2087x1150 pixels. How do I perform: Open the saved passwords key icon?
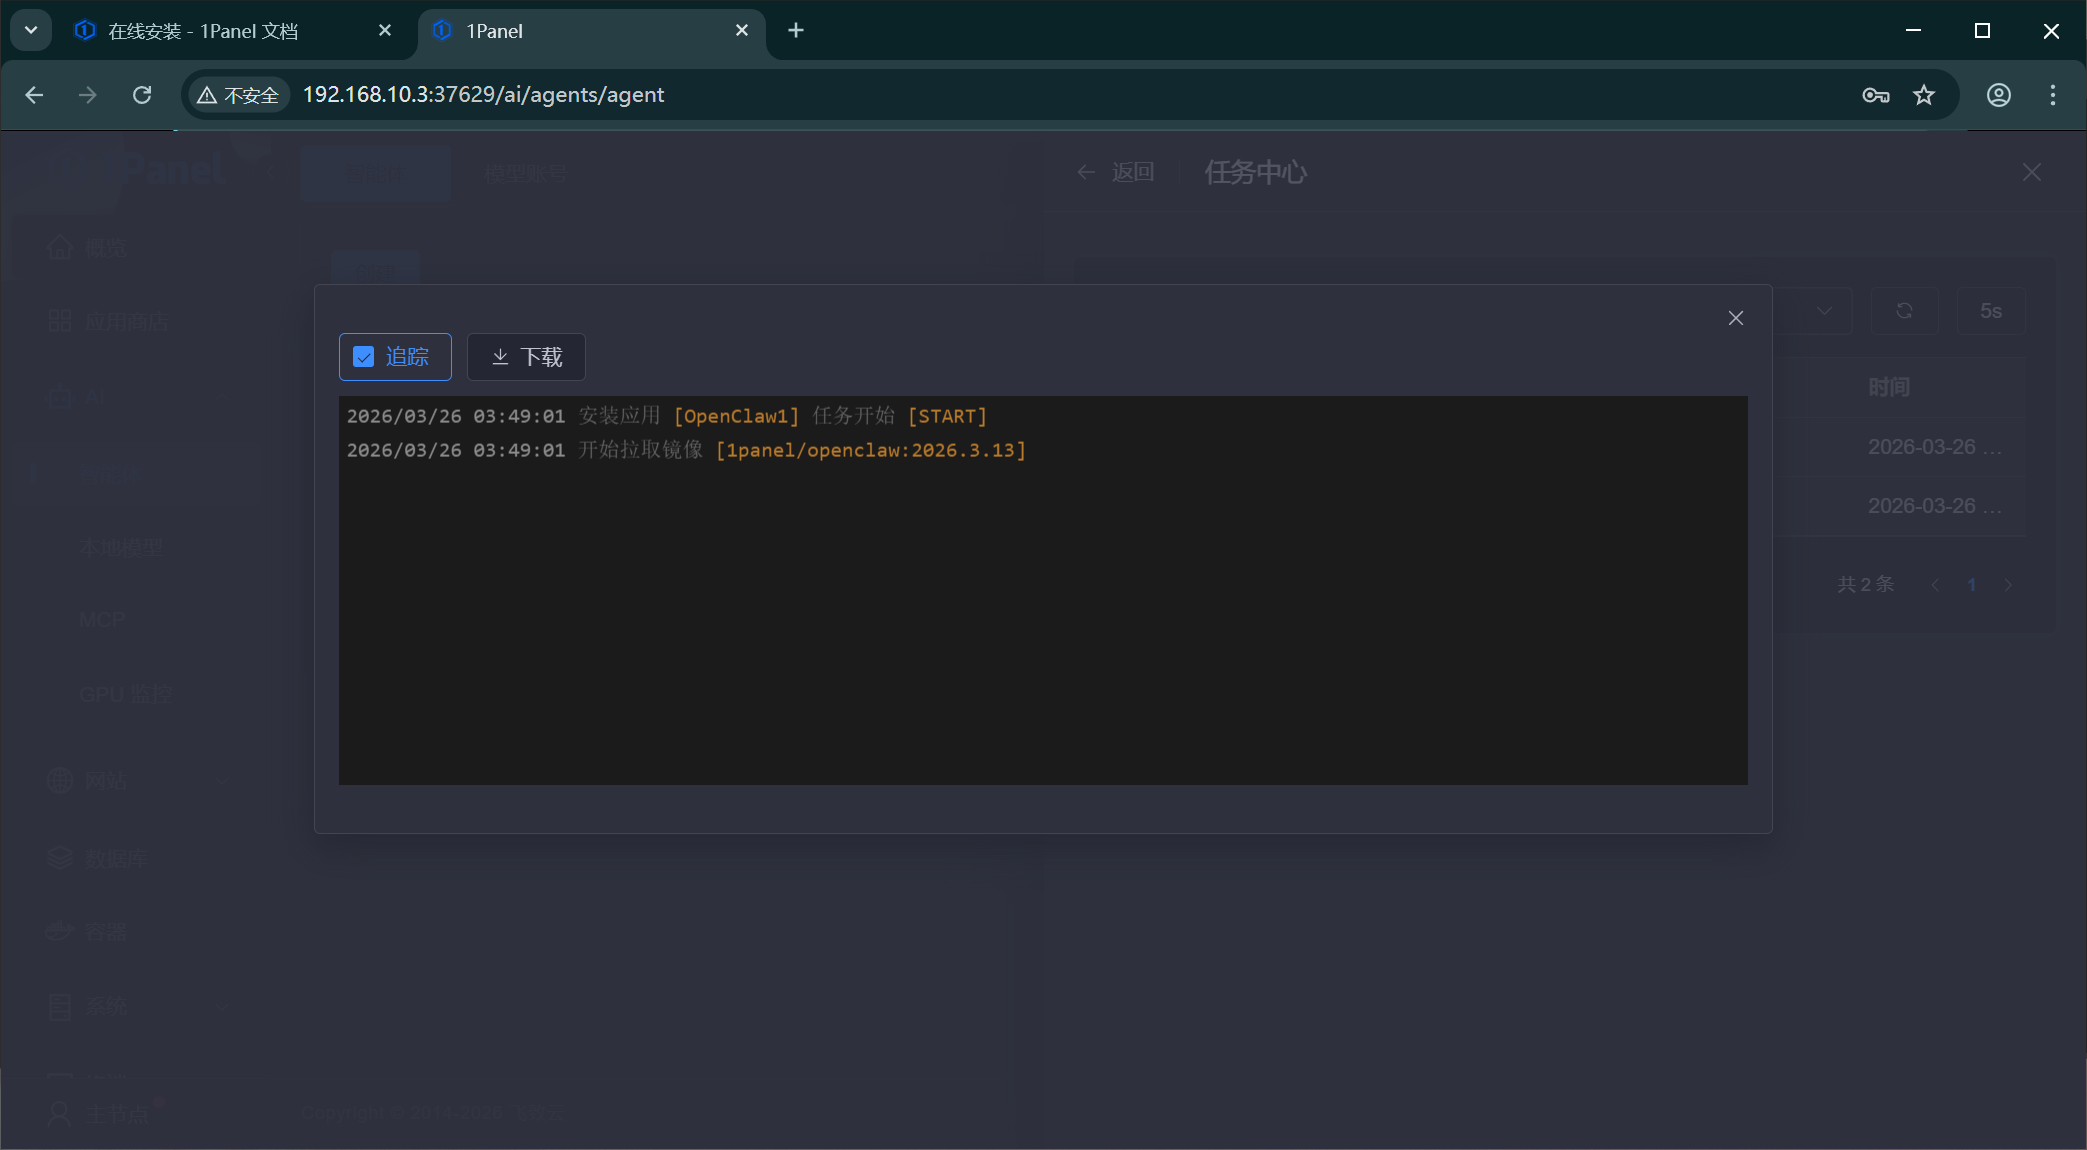(1875, 95)
